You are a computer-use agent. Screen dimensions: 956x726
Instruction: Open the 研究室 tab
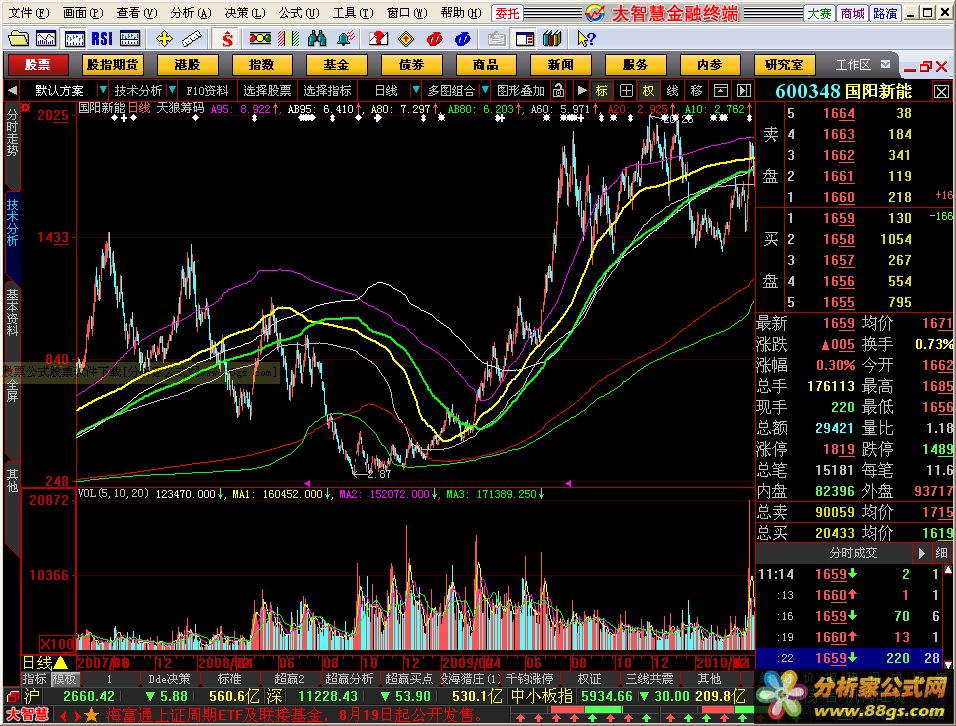[x=784, y=65]
